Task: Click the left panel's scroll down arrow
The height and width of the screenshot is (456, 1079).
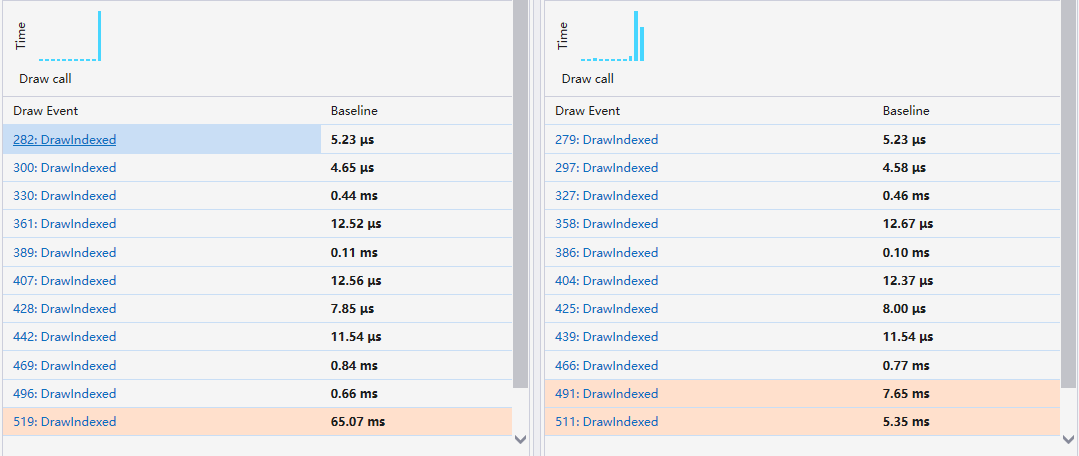Action: [x=520, y=439]
